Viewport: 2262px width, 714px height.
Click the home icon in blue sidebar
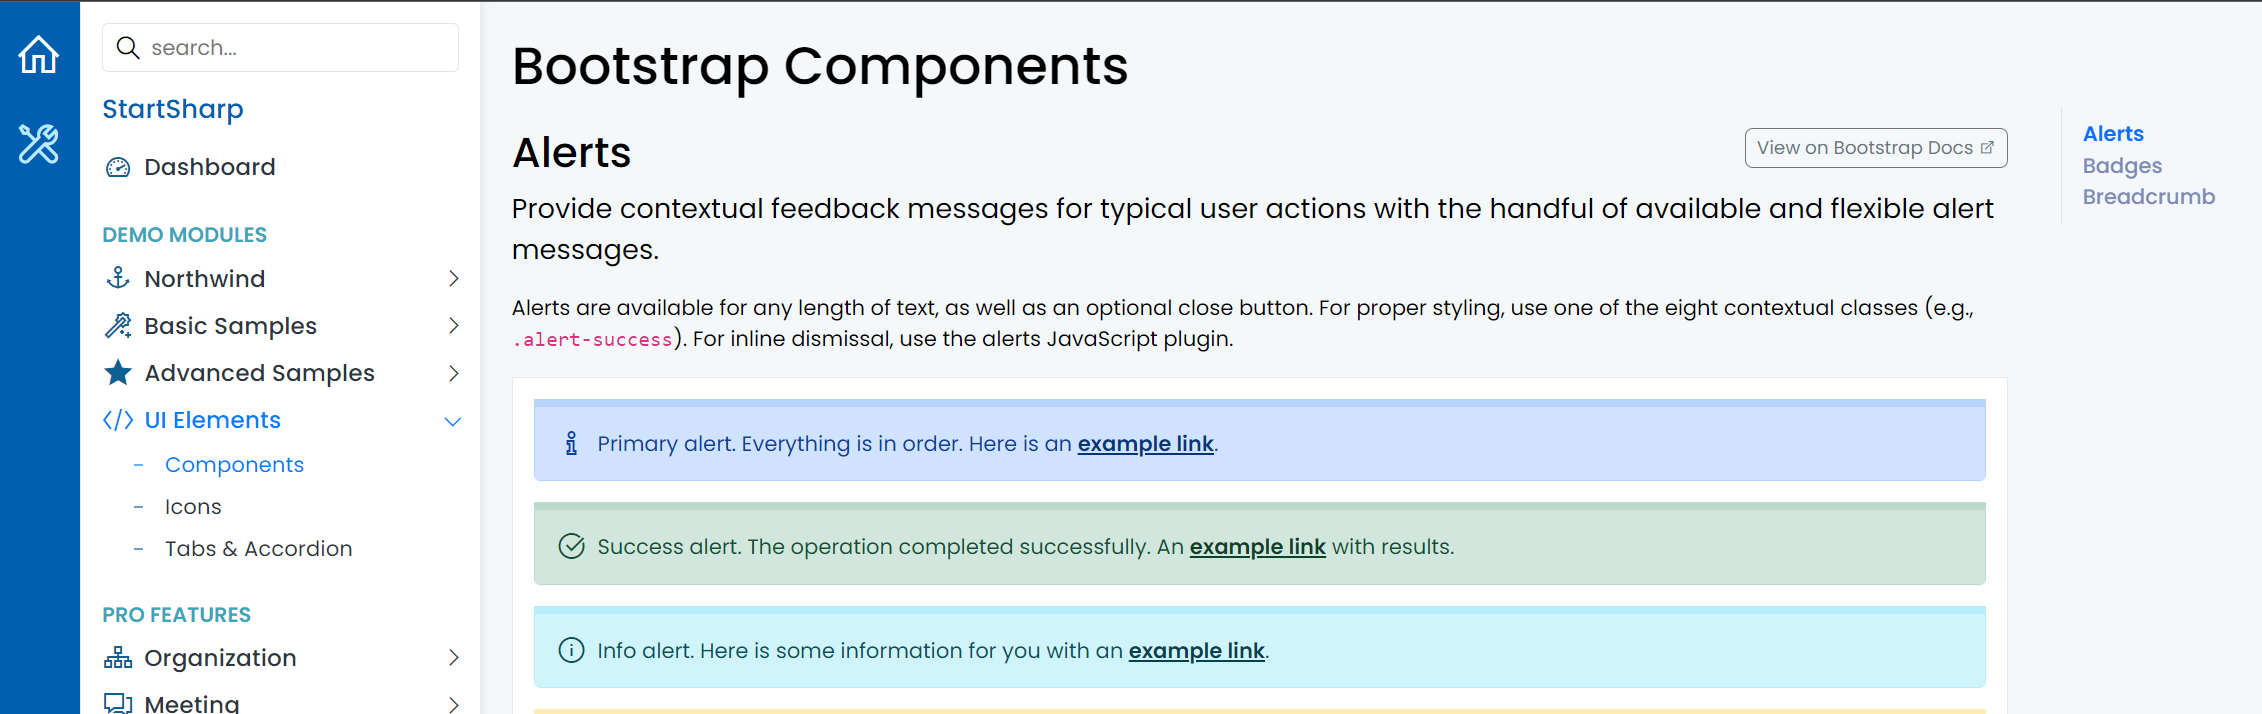coord(39,55)
